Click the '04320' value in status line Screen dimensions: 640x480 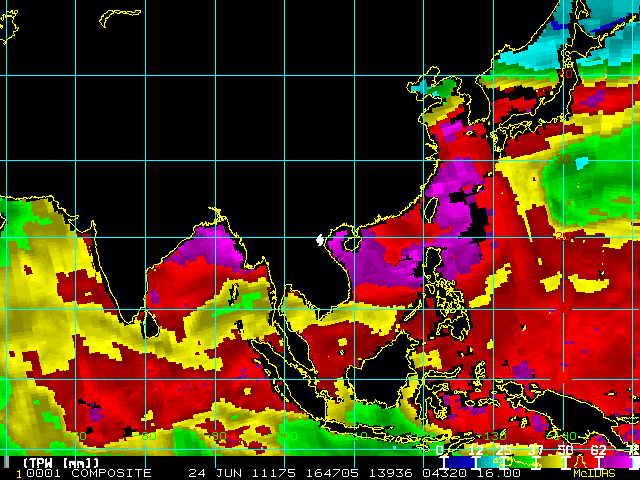[444, 473]
